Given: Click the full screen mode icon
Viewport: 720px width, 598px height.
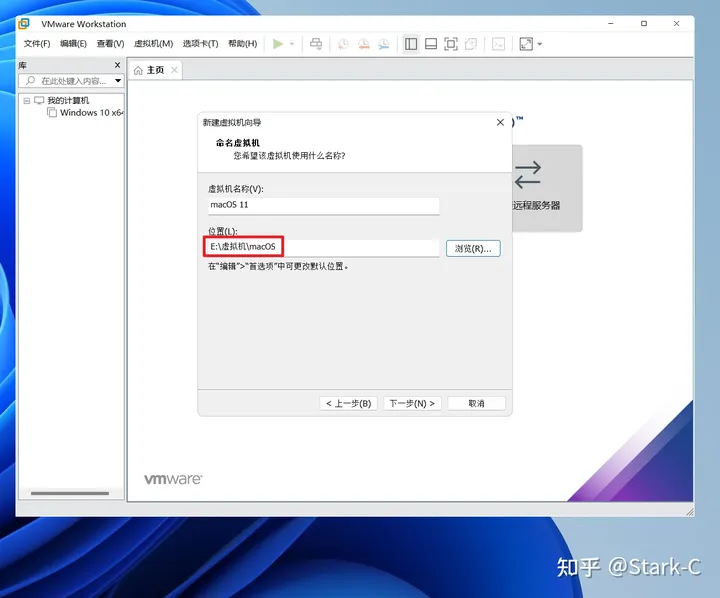Looking at the screenshot, I should click(451, 44).
